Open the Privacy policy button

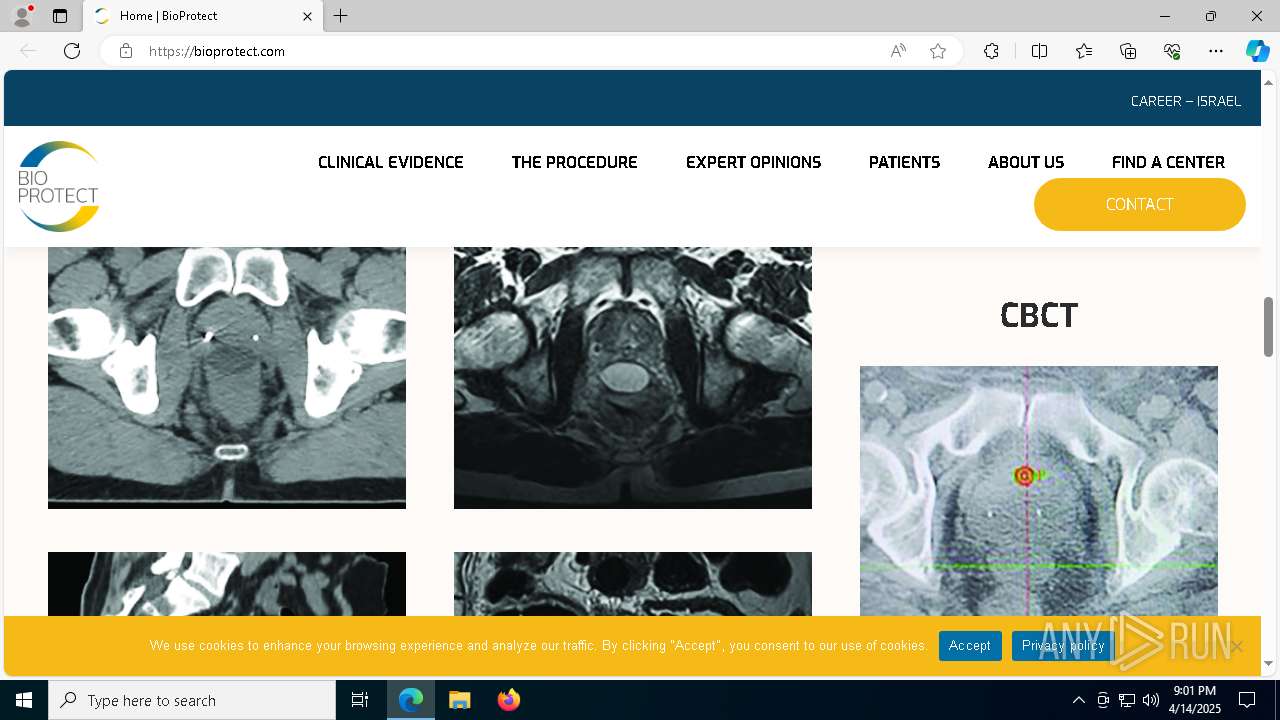1063,646
